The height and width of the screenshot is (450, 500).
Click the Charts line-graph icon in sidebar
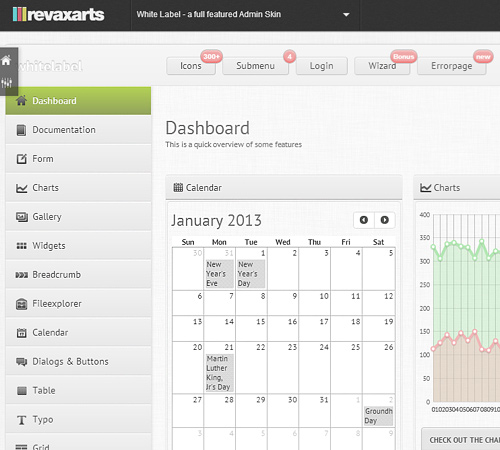tap(22, 188)
